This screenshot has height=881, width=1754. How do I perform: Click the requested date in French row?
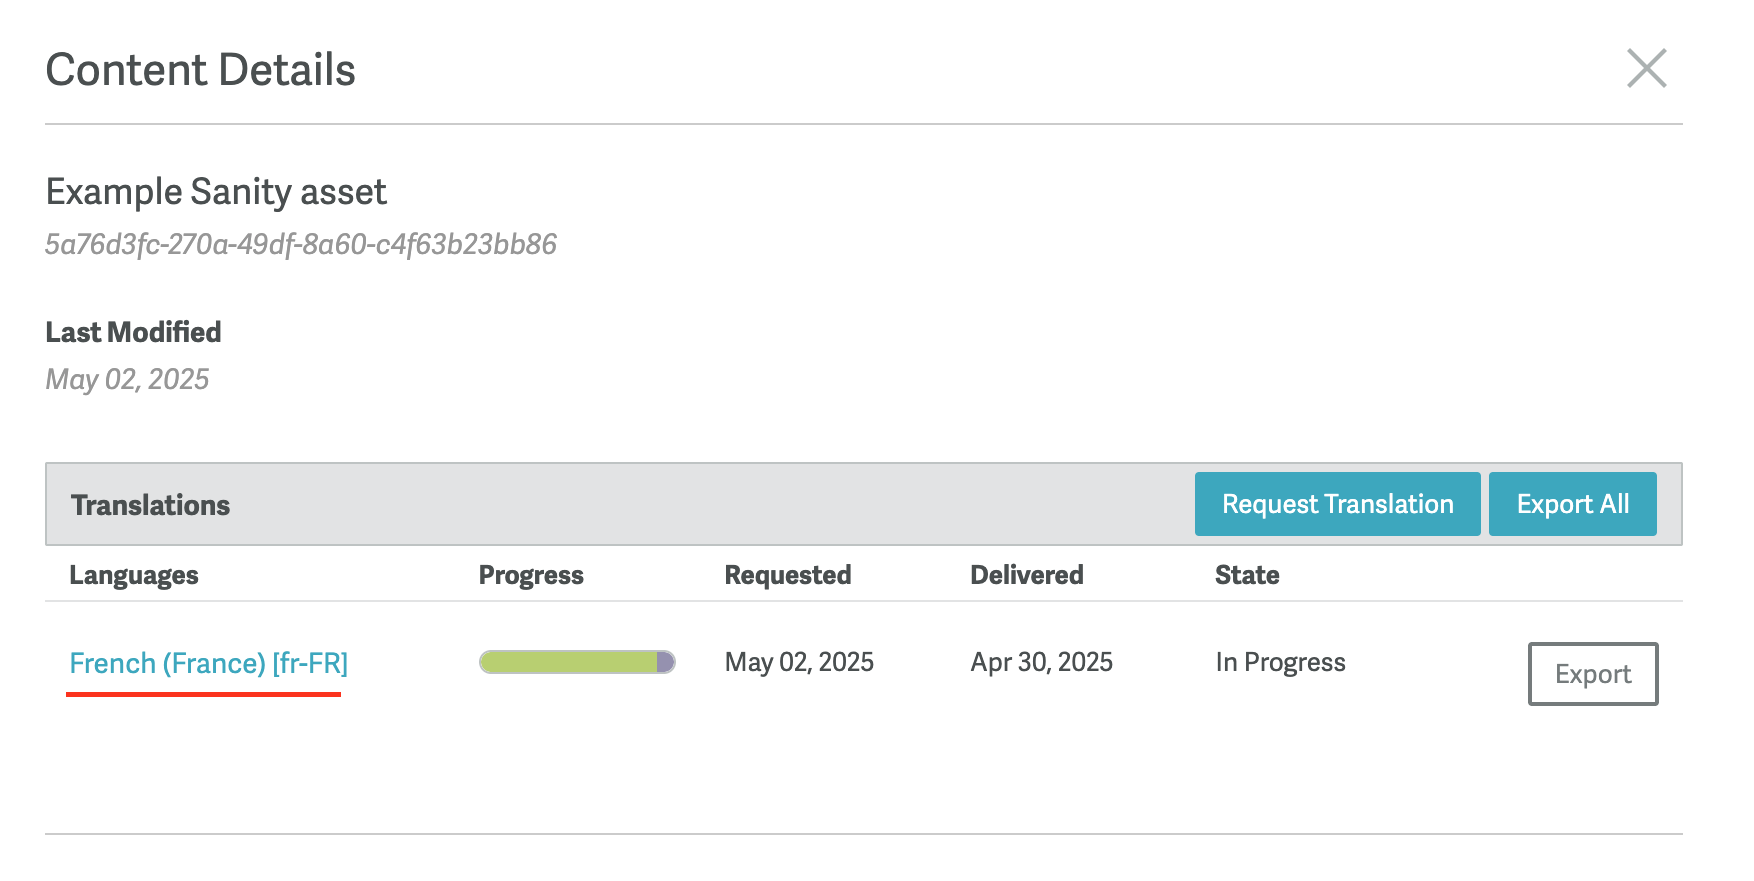[x=799, y=662]
